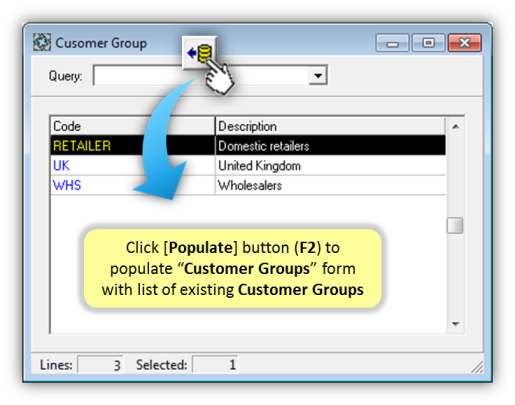Click the Populate database icon button

[200, 53]
